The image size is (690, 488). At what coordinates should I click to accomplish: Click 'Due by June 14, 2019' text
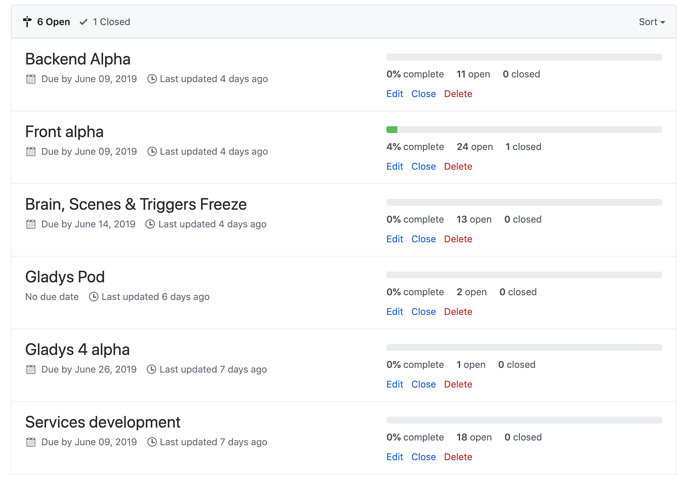click(x=88, y=224)
